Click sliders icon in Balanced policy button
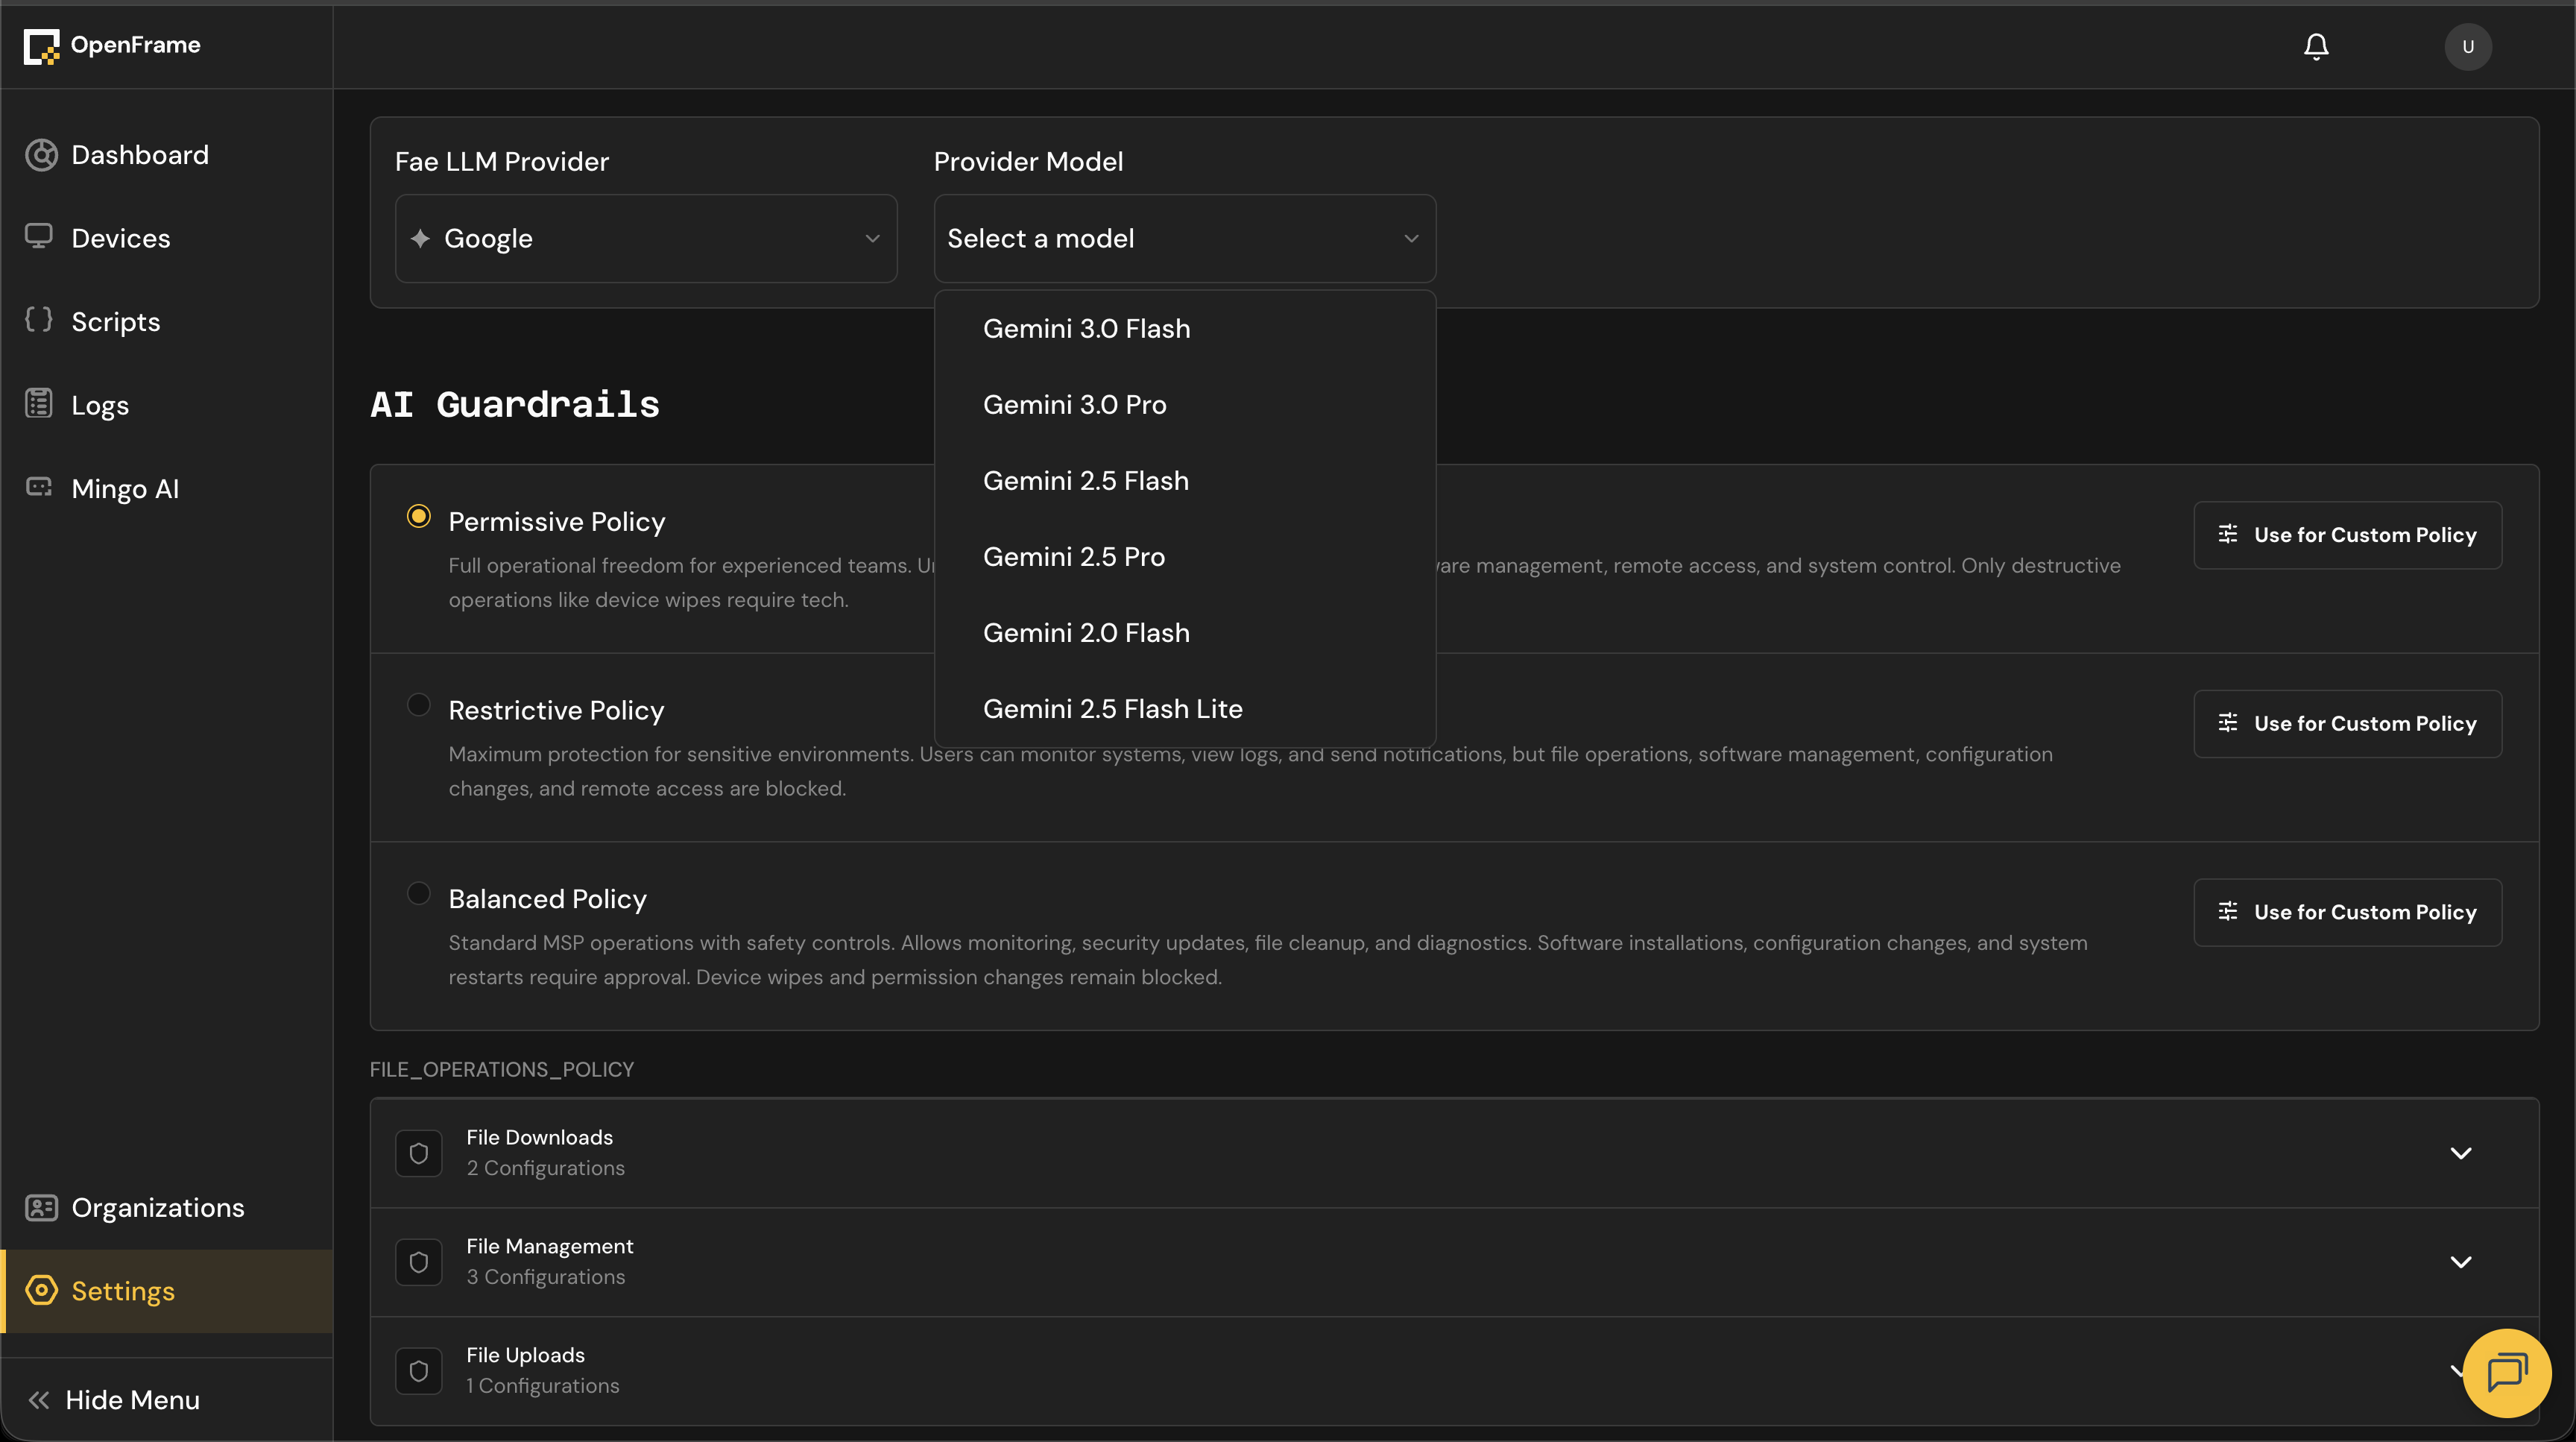 pos(2228,911)
